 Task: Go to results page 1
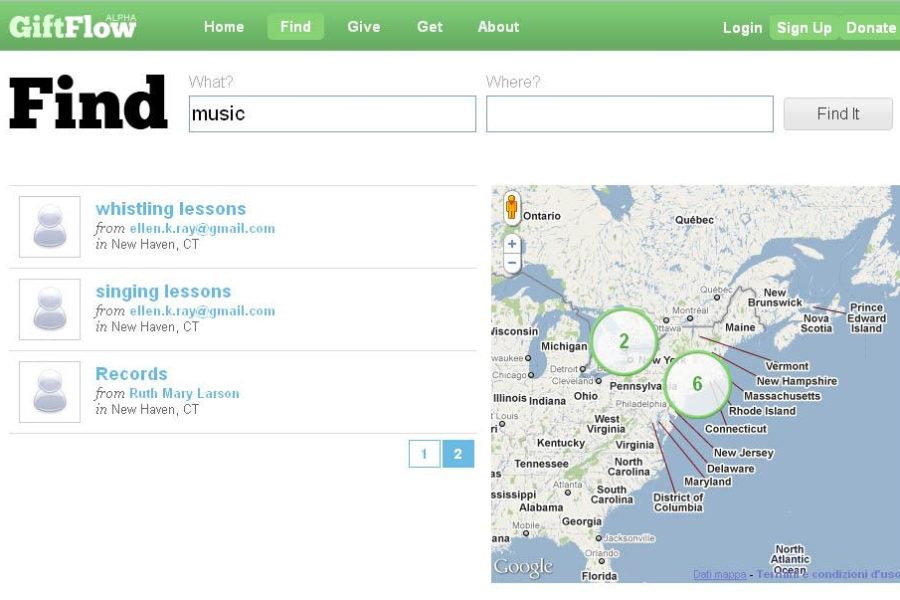click(x=424, y=454)
